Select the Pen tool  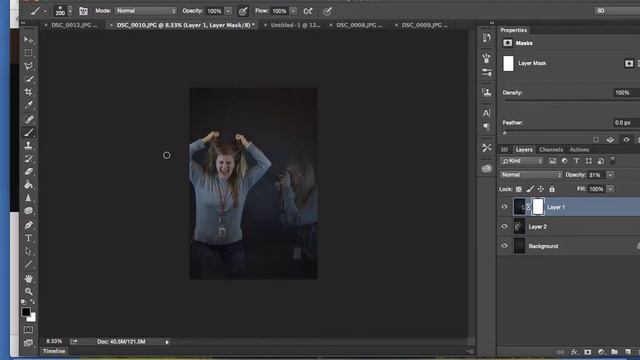[28, 225]
